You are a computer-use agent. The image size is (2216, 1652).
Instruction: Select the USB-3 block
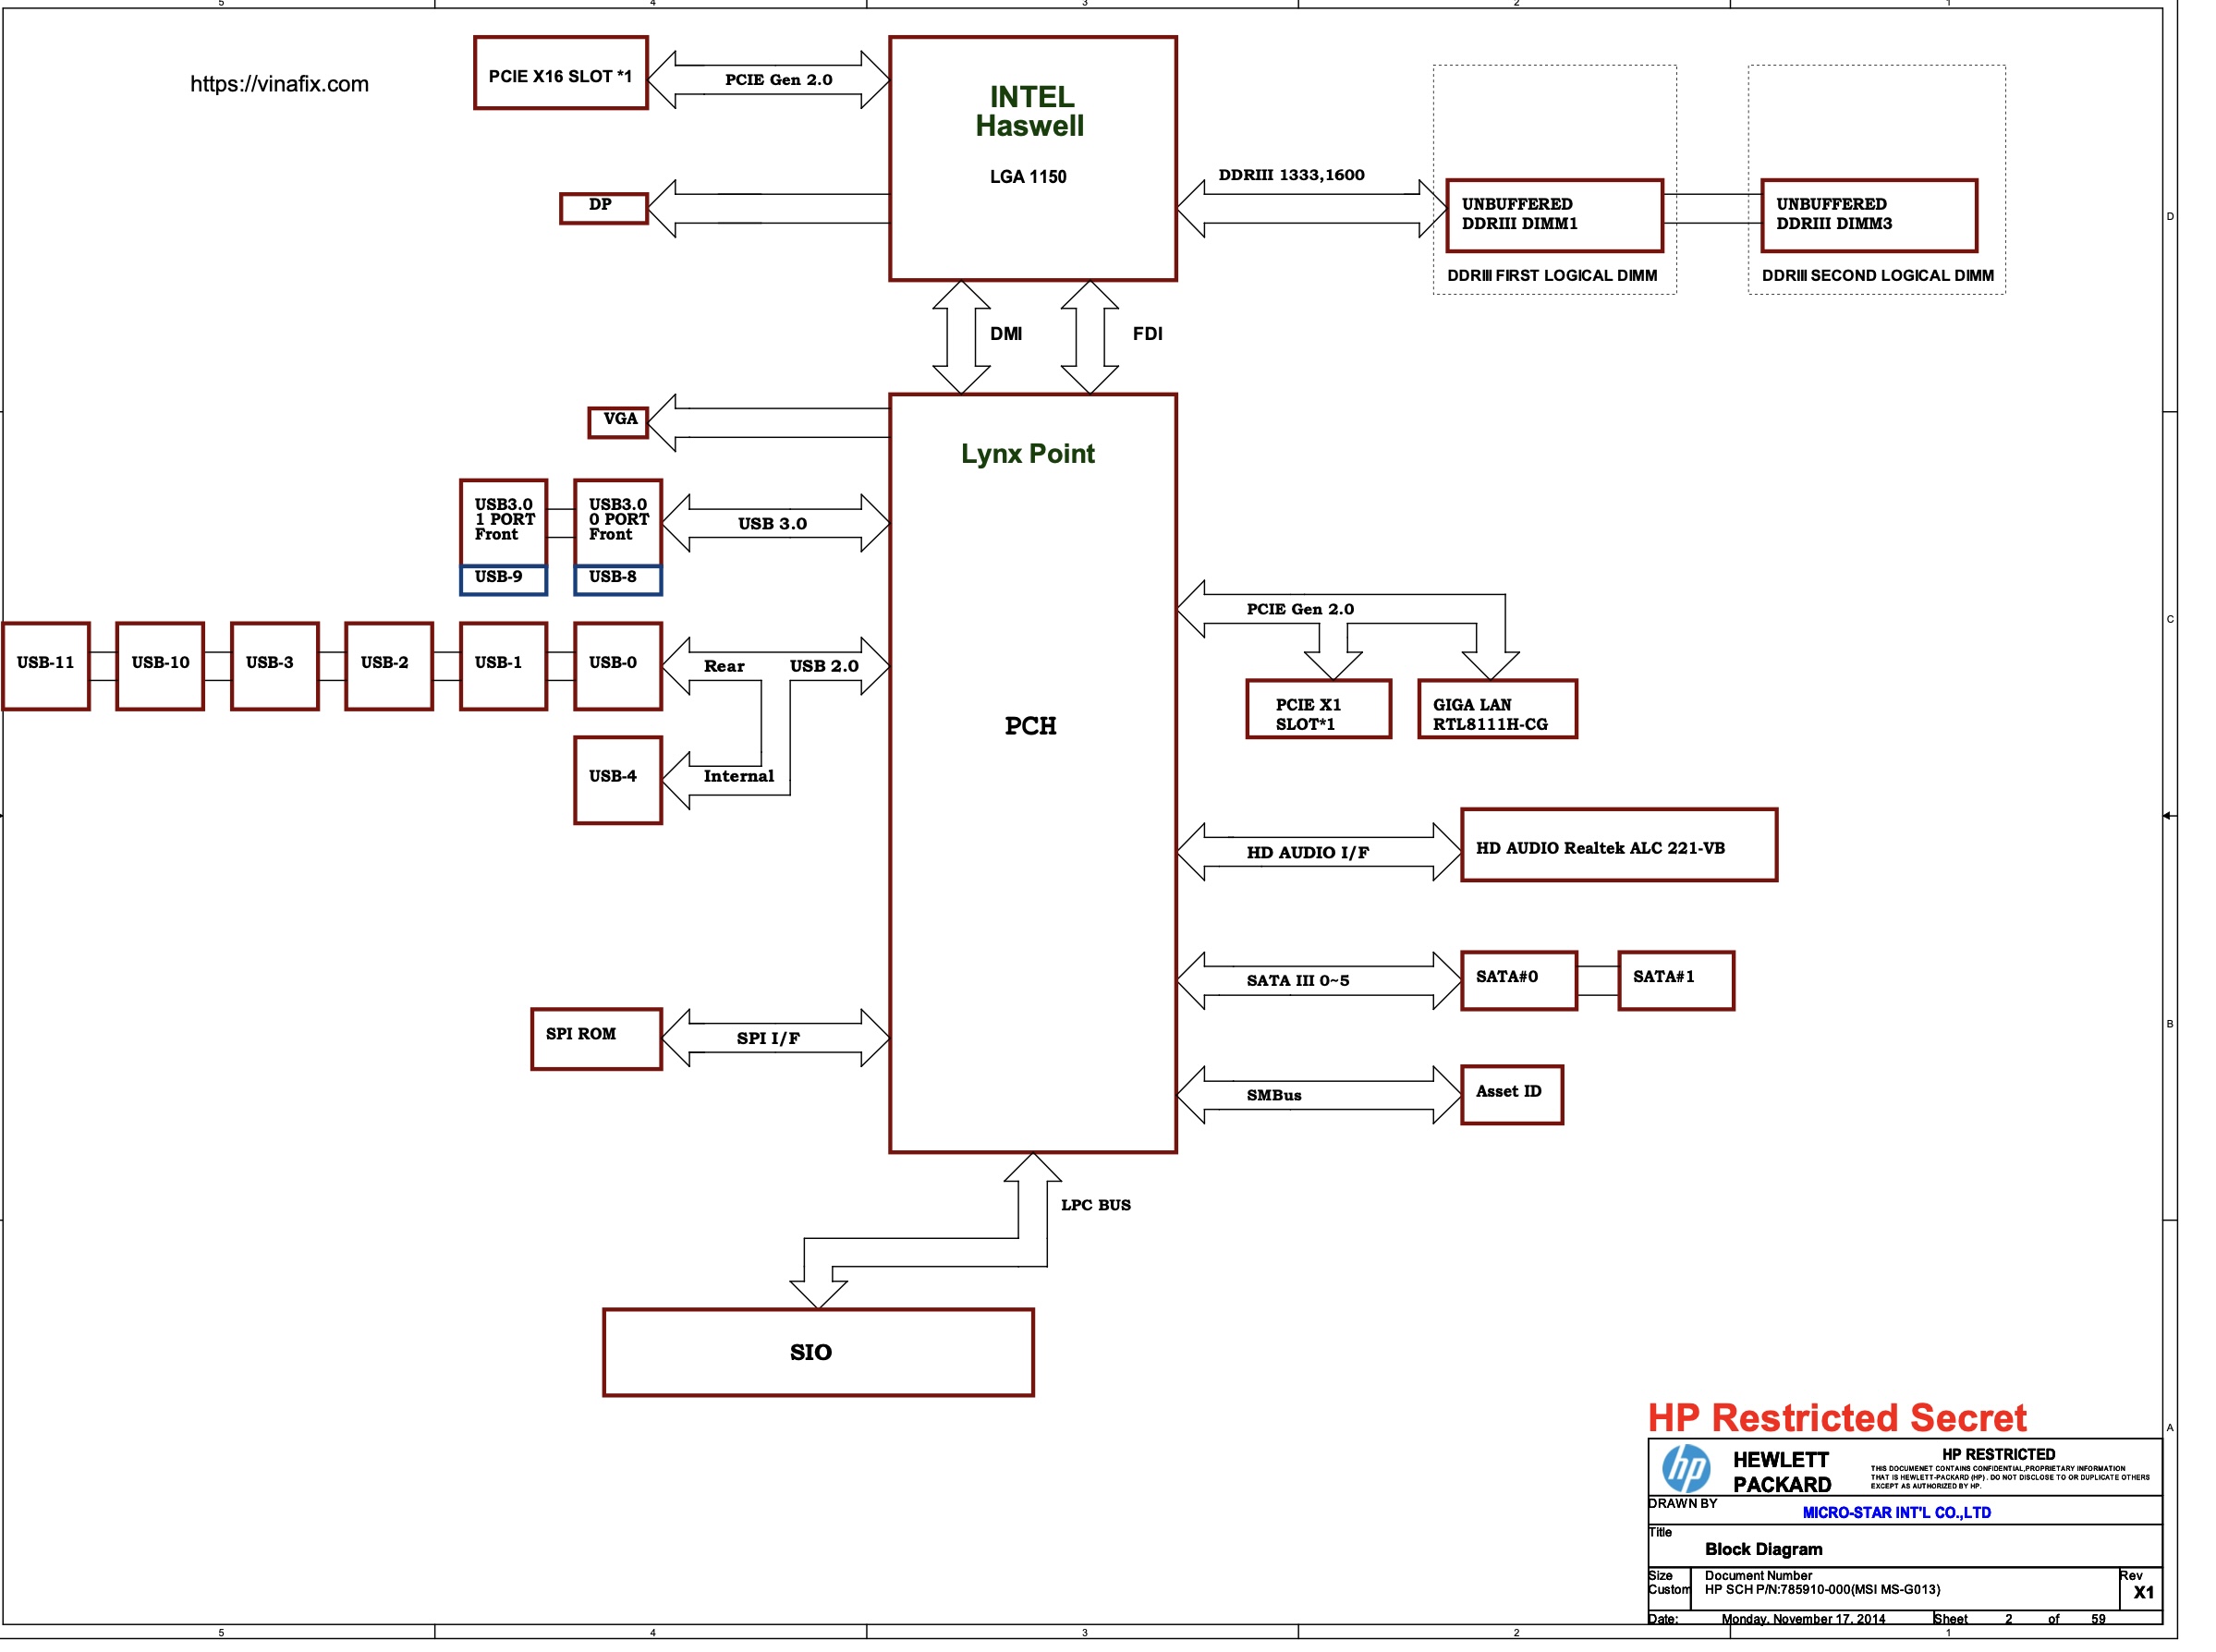point(274,666)
